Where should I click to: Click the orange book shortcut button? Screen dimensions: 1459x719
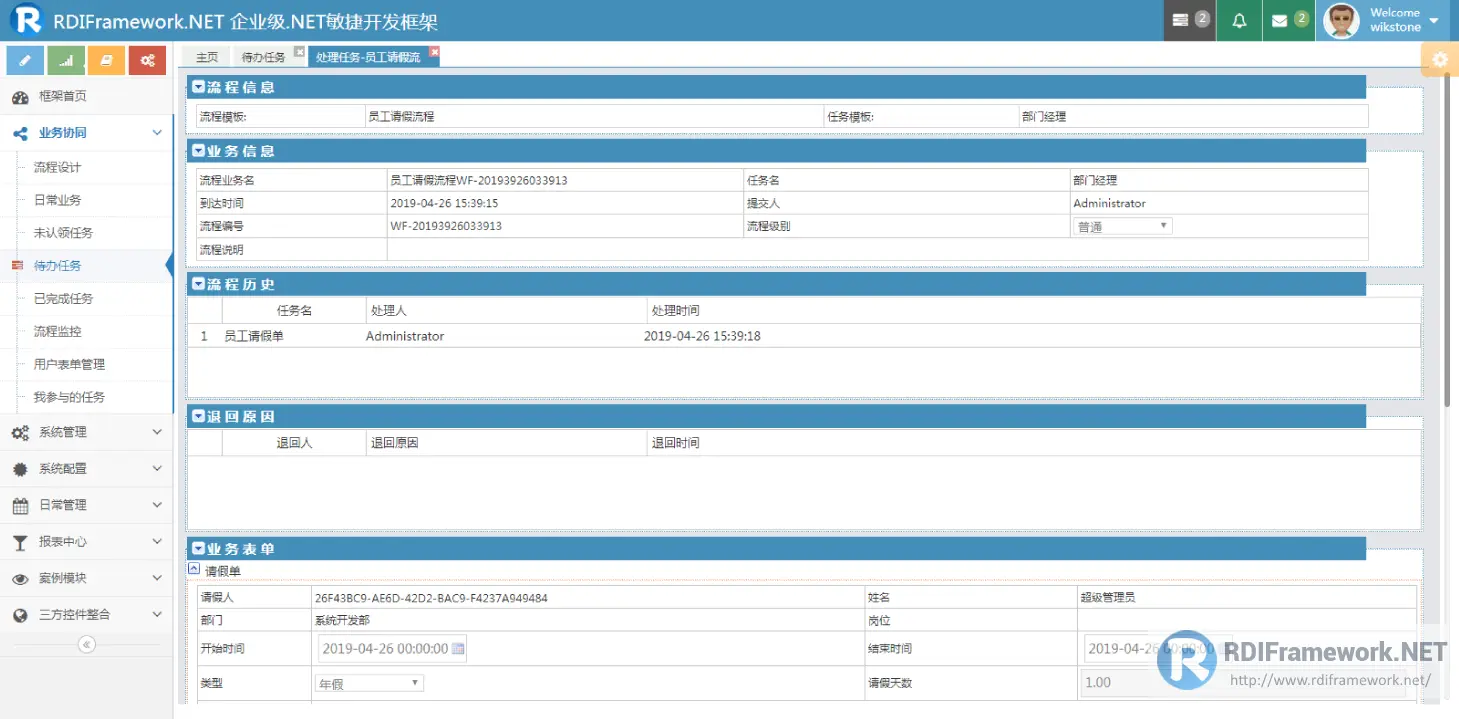[106, 60]
